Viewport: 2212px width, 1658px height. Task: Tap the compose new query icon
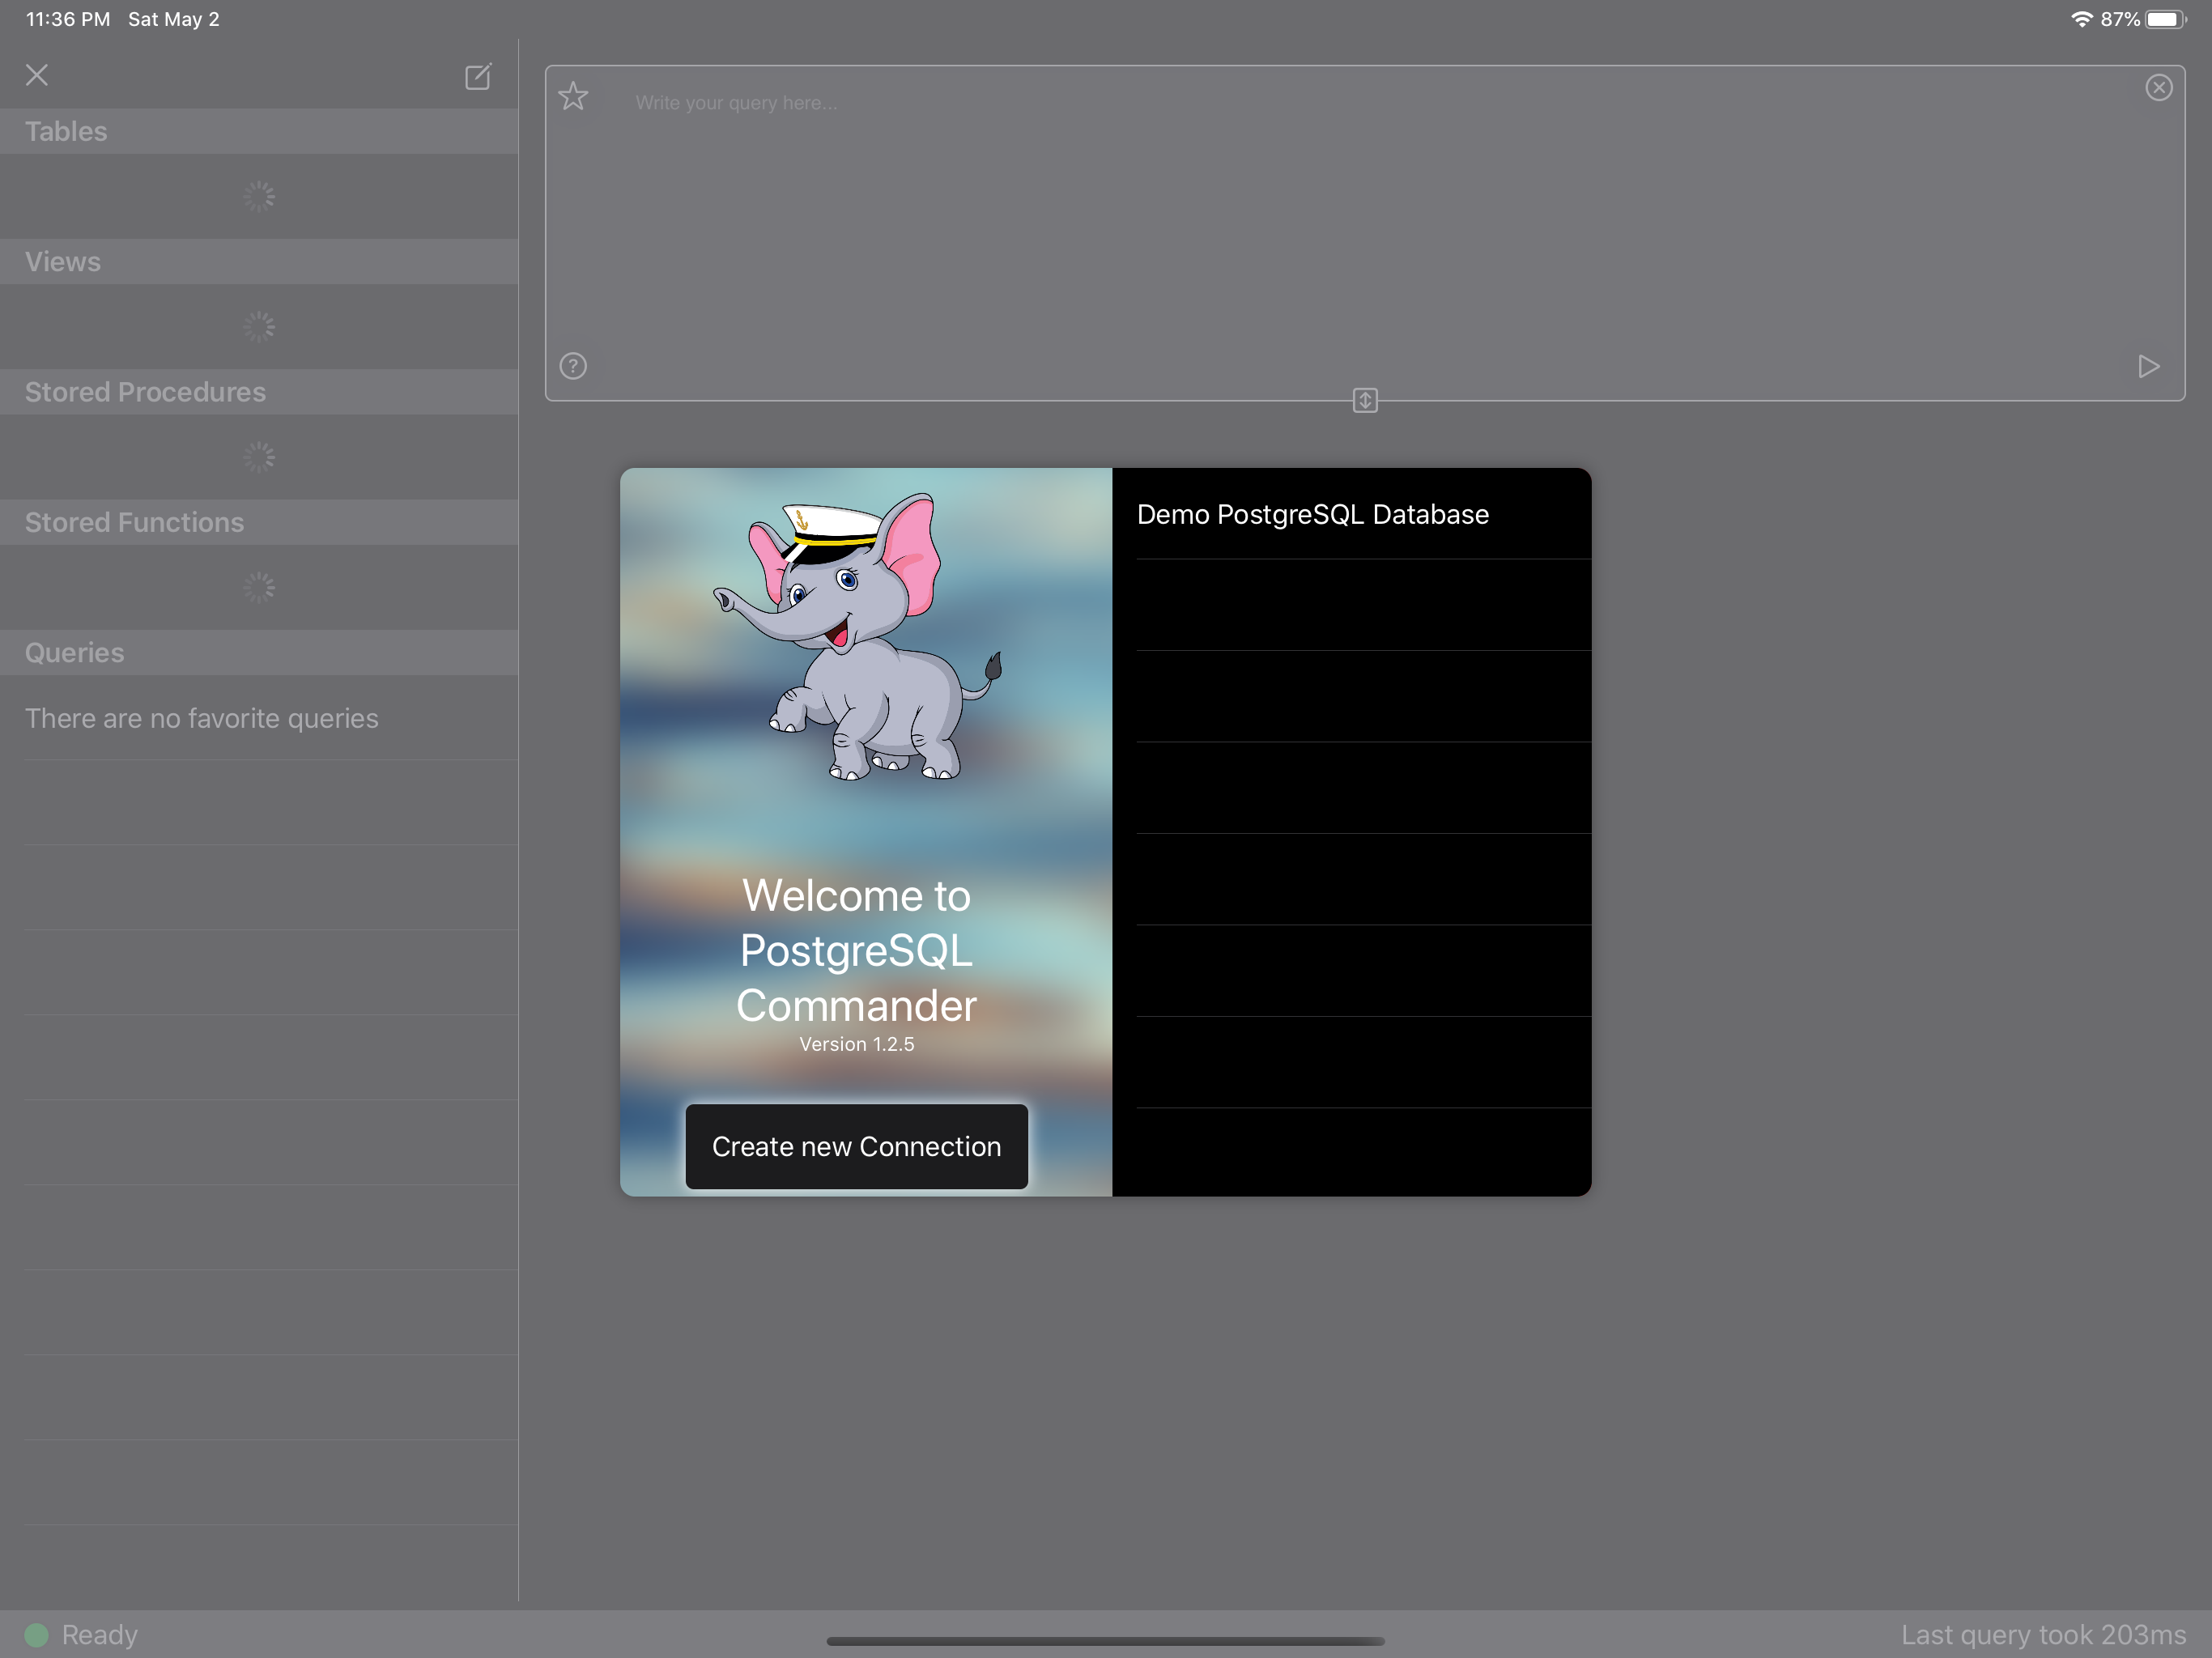[478, 76]
